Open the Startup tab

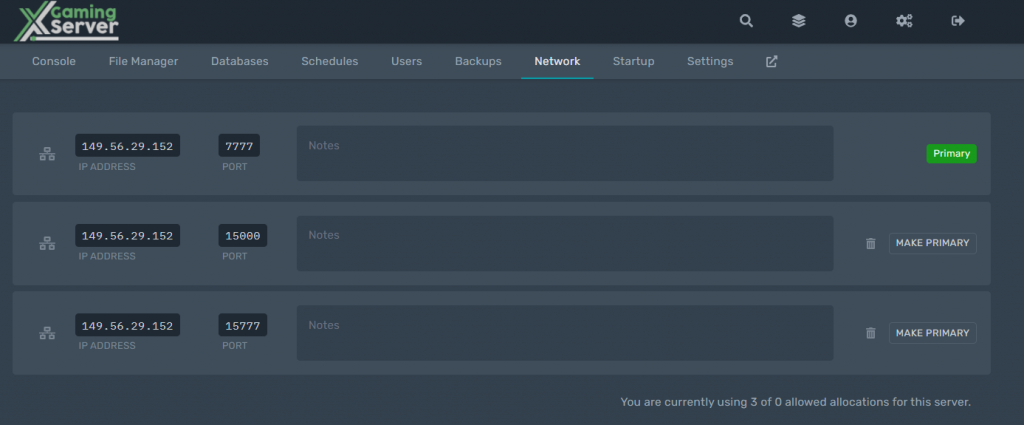point(633,61)
